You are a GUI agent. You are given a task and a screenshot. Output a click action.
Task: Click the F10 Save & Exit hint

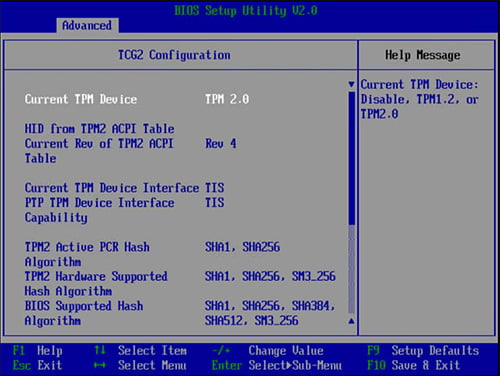coord(413,365)
